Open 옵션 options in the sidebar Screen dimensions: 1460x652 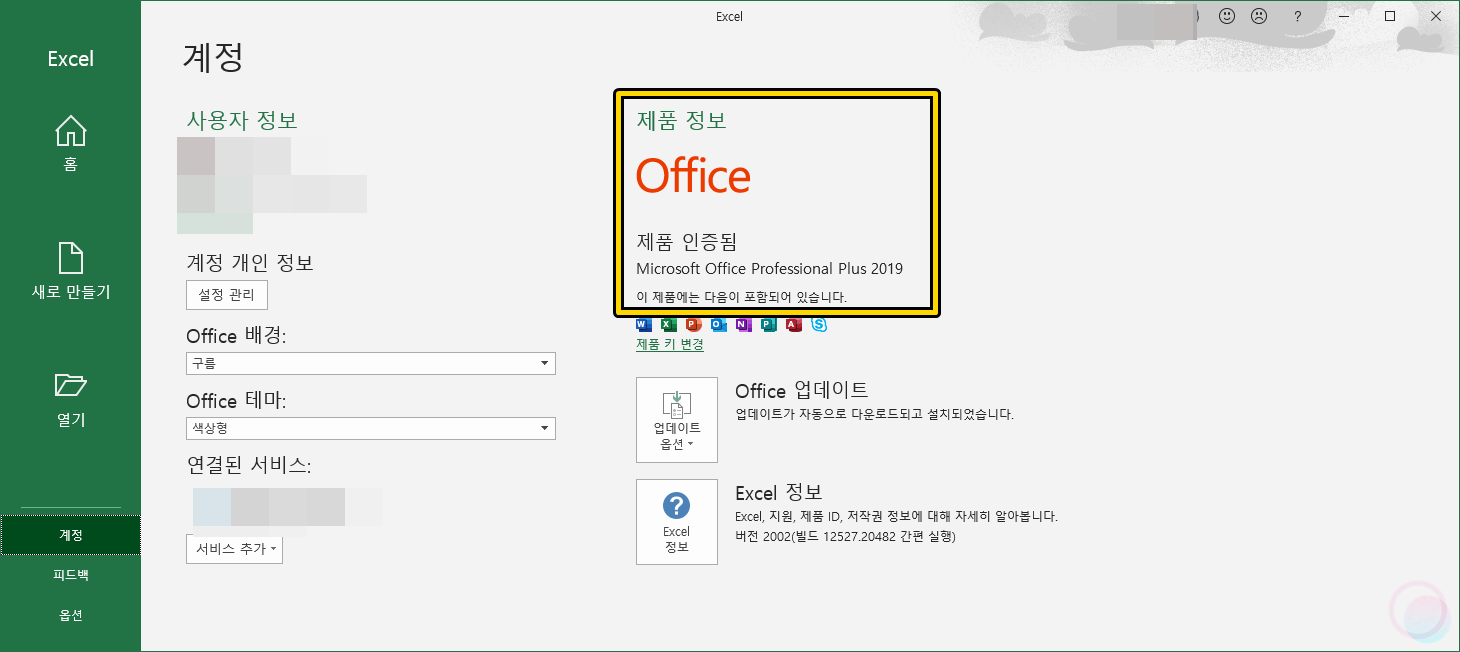[x=70, y=615]
